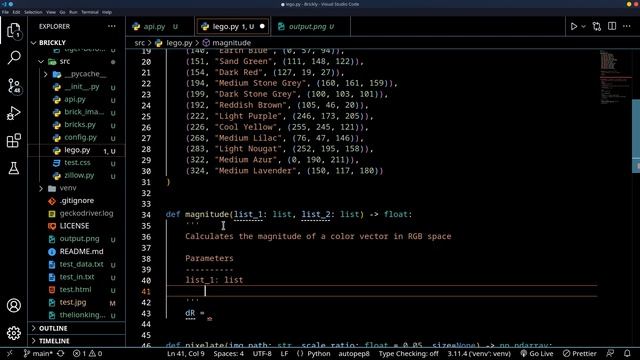Image resolution: width=640 pixels, height=360 pixels.
Task: Open test.css in explorer
Action: coord(77,163)
